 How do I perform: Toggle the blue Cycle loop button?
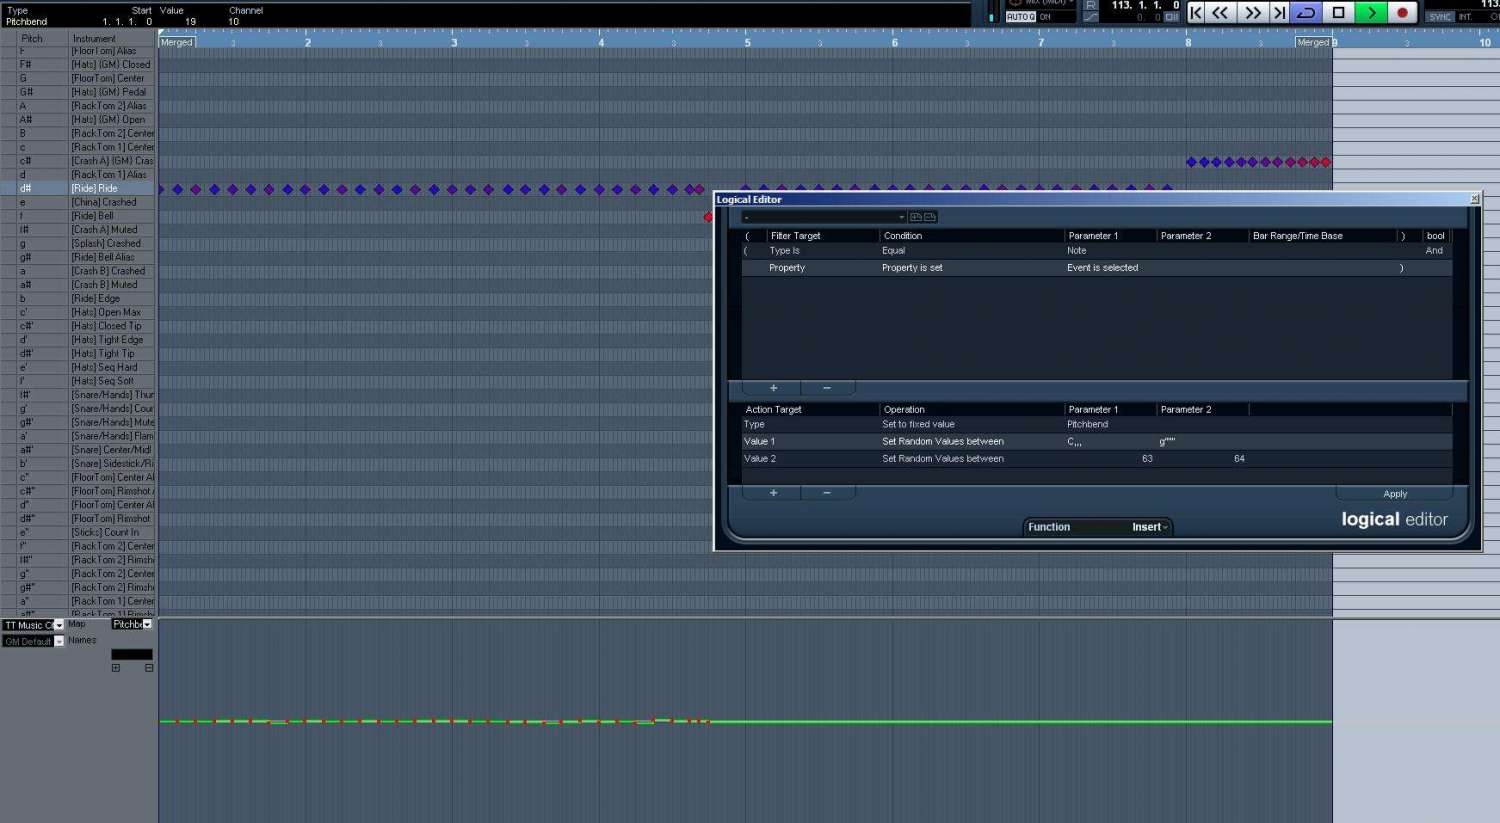pos(1306,13)
